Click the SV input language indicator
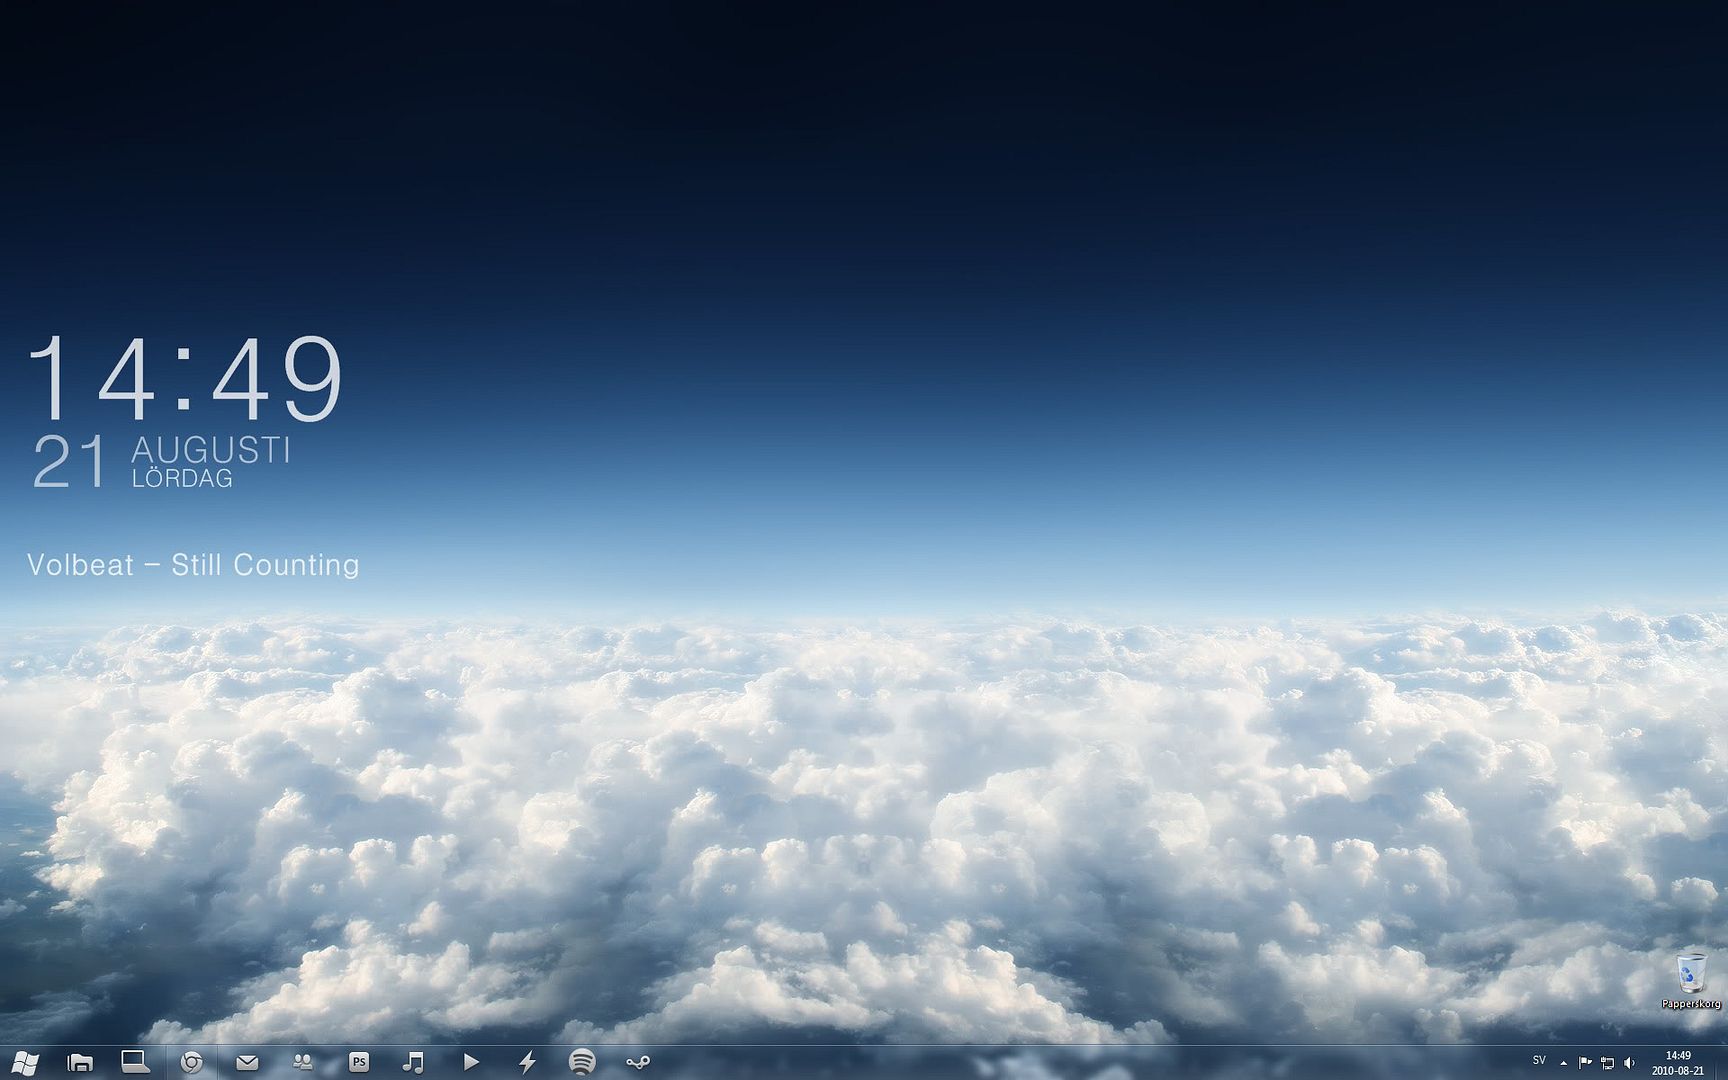 coord(1539,1061)
